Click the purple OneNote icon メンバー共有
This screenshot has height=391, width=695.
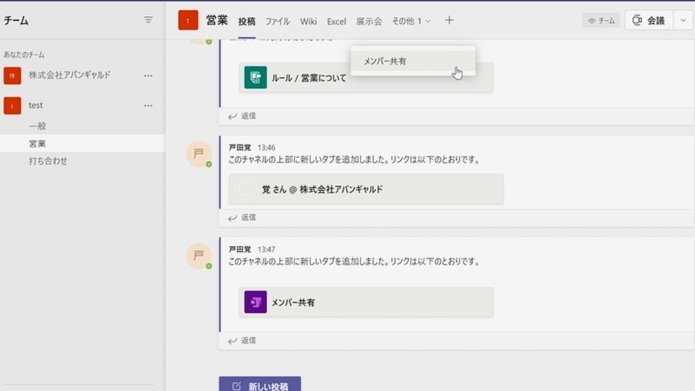pyautogui.click(x=255, y=302)
